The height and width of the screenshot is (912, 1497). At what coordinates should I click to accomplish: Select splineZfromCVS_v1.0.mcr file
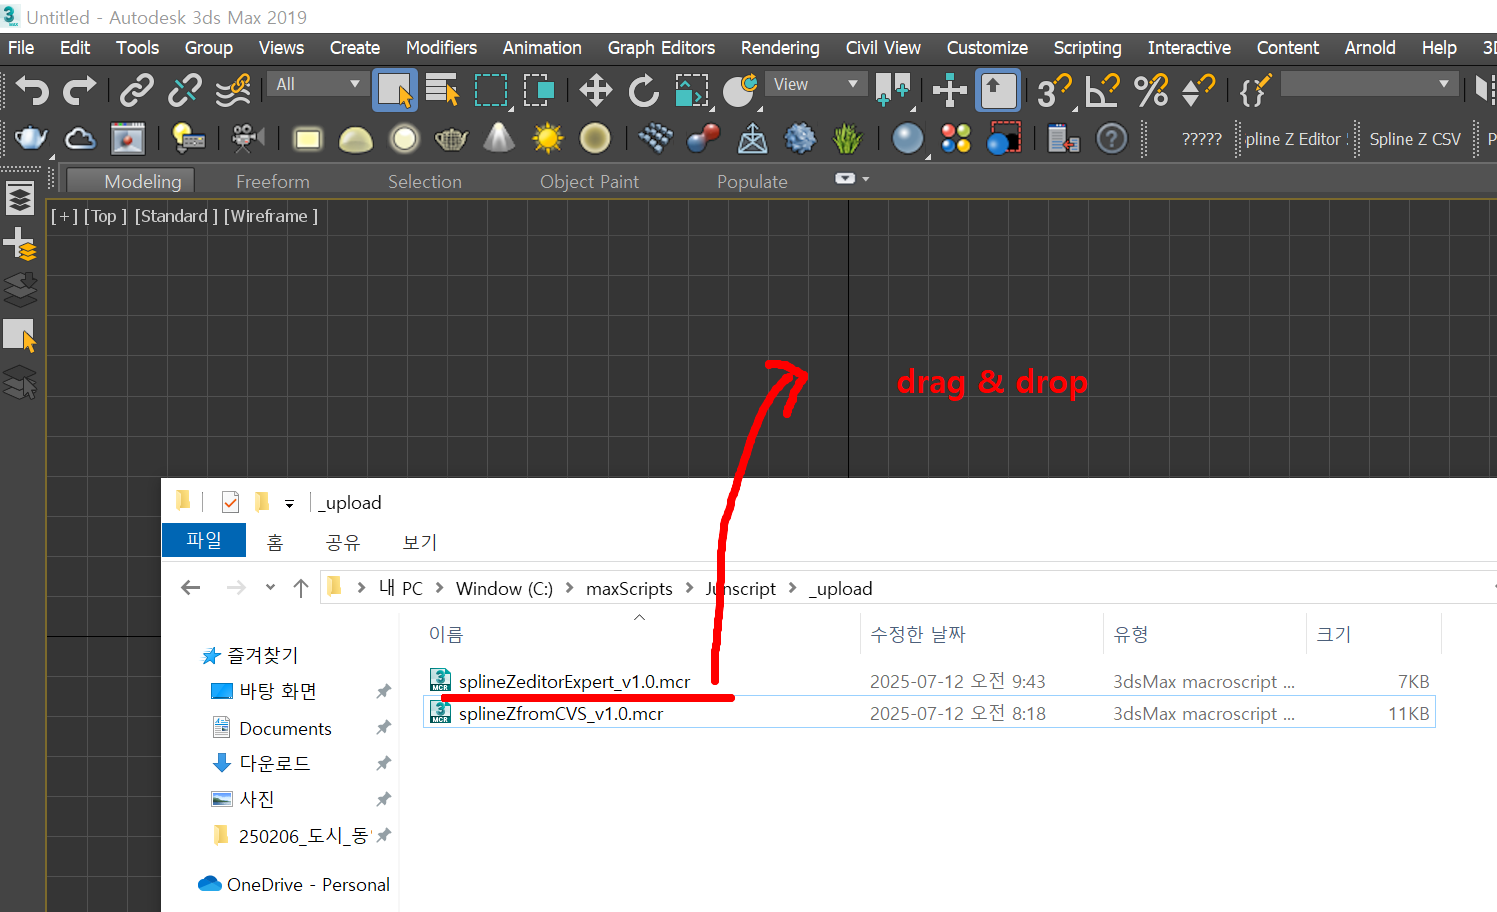561,713
